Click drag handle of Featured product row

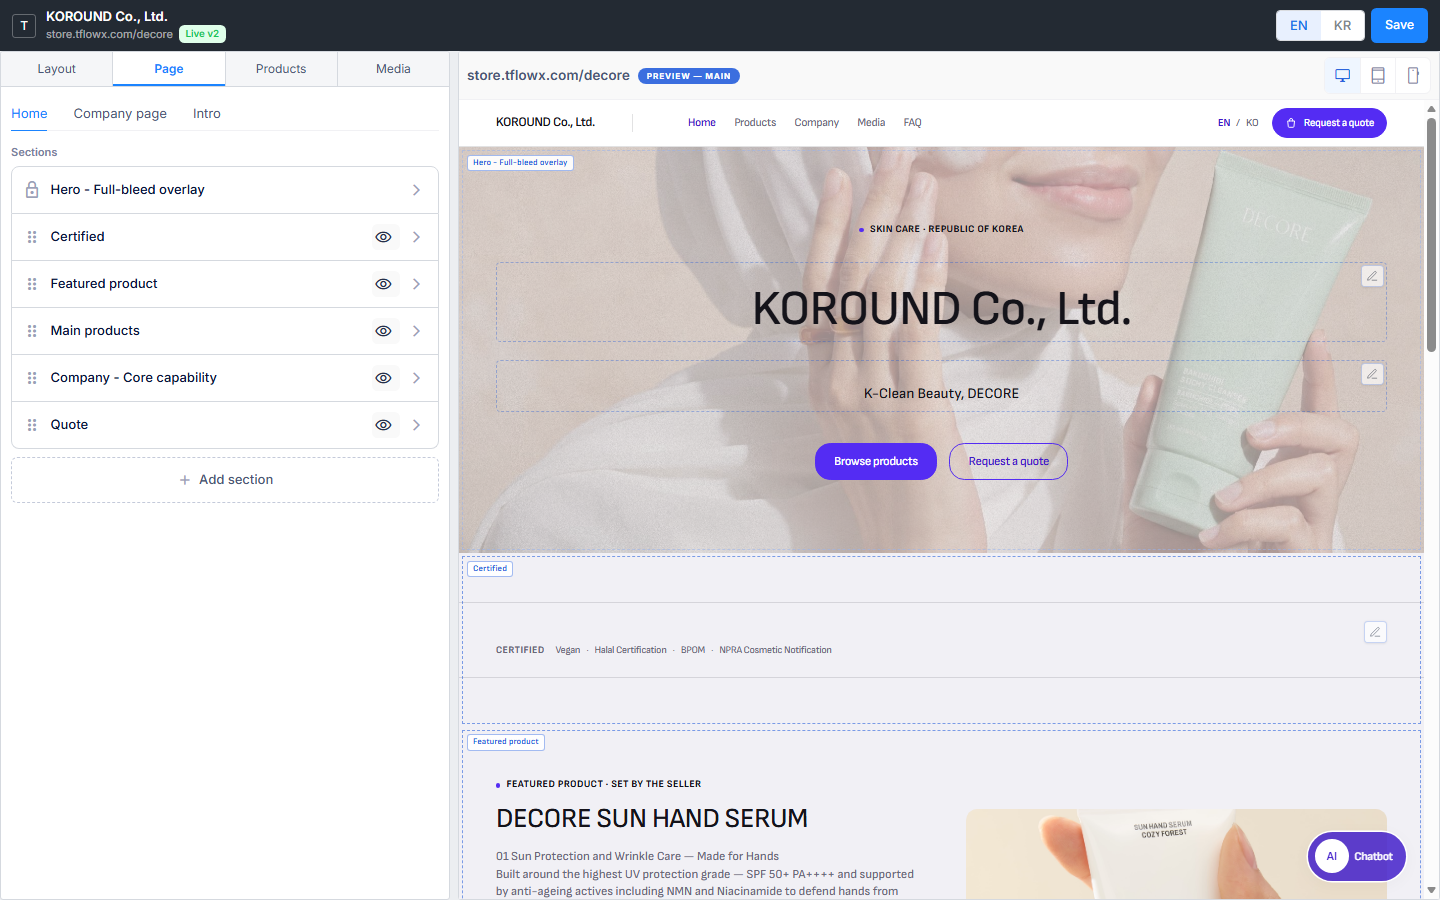(x=32, y=284)
